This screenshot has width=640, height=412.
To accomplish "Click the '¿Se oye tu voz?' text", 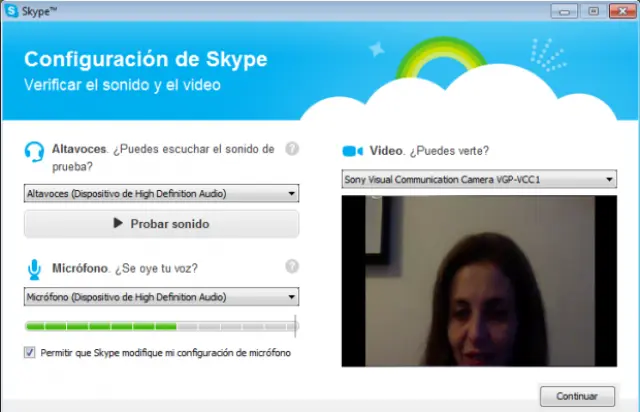I will point(156,268).
